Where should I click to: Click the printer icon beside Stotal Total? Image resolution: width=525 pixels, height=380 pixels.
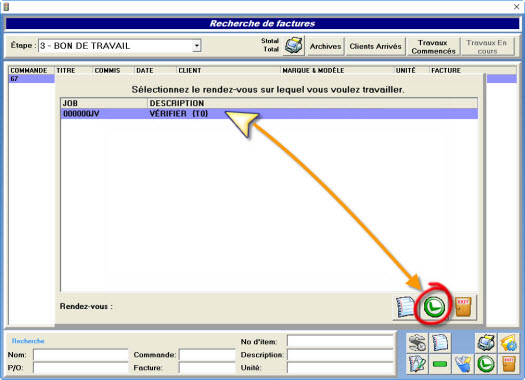tap(294, 46)
